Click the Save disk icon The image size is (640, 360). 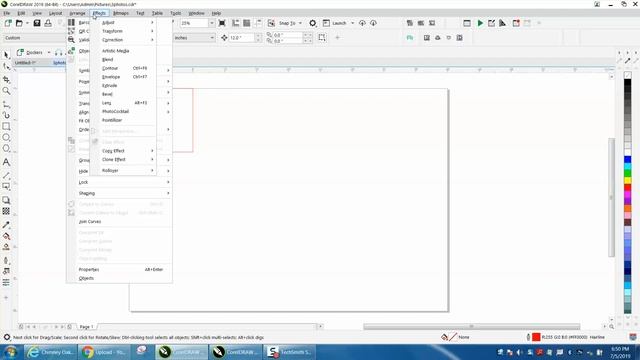tap(37, 23)
